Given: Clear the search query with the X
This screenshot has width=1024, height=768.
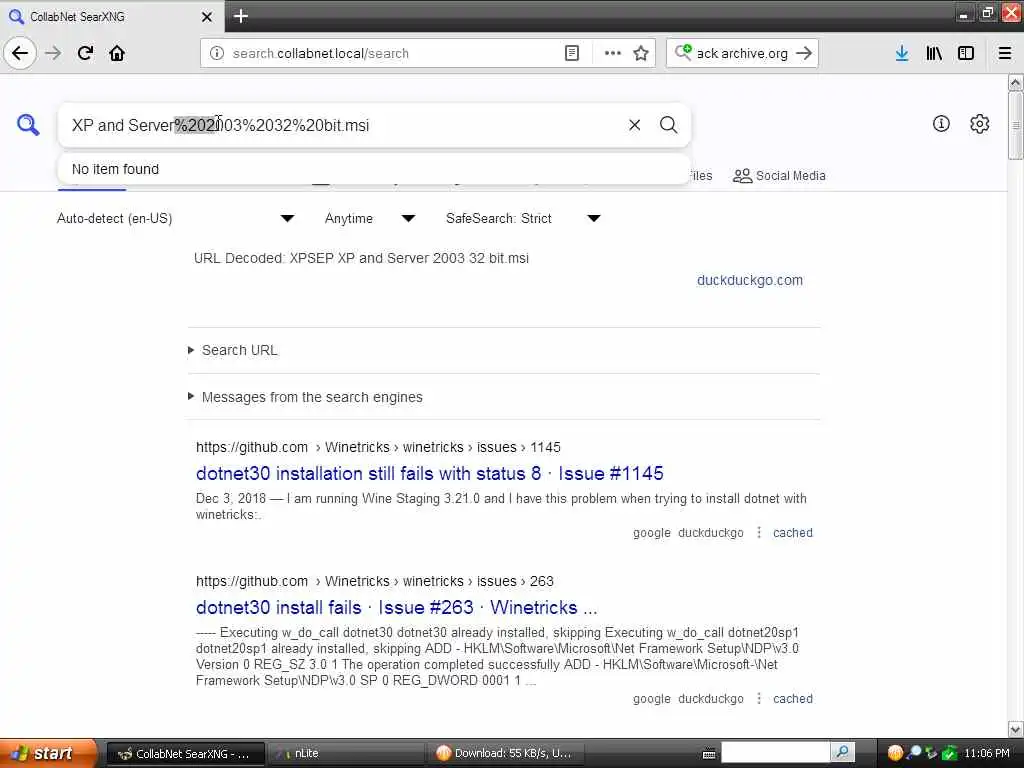Looking at the screenshot, I should pos(634,125).
